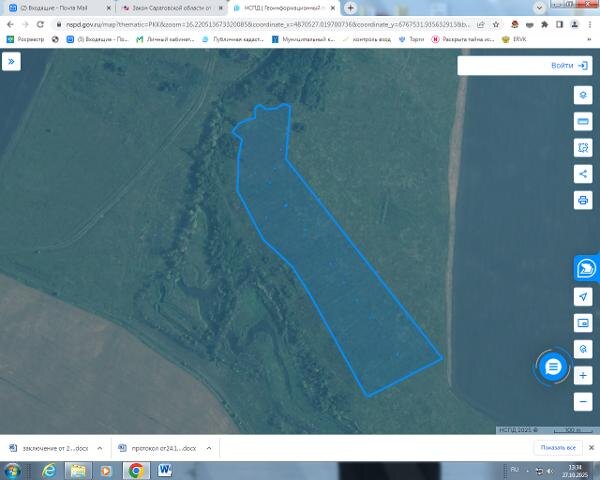Launch Internet Explorer from taskbar

49,470
